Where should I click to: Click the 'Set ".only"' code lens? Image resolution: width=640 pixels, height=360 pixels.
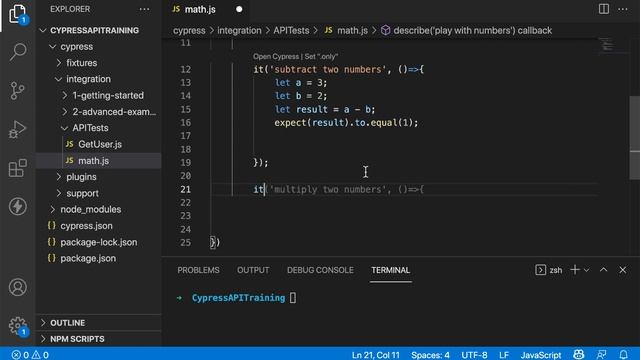tap(321, 57)
